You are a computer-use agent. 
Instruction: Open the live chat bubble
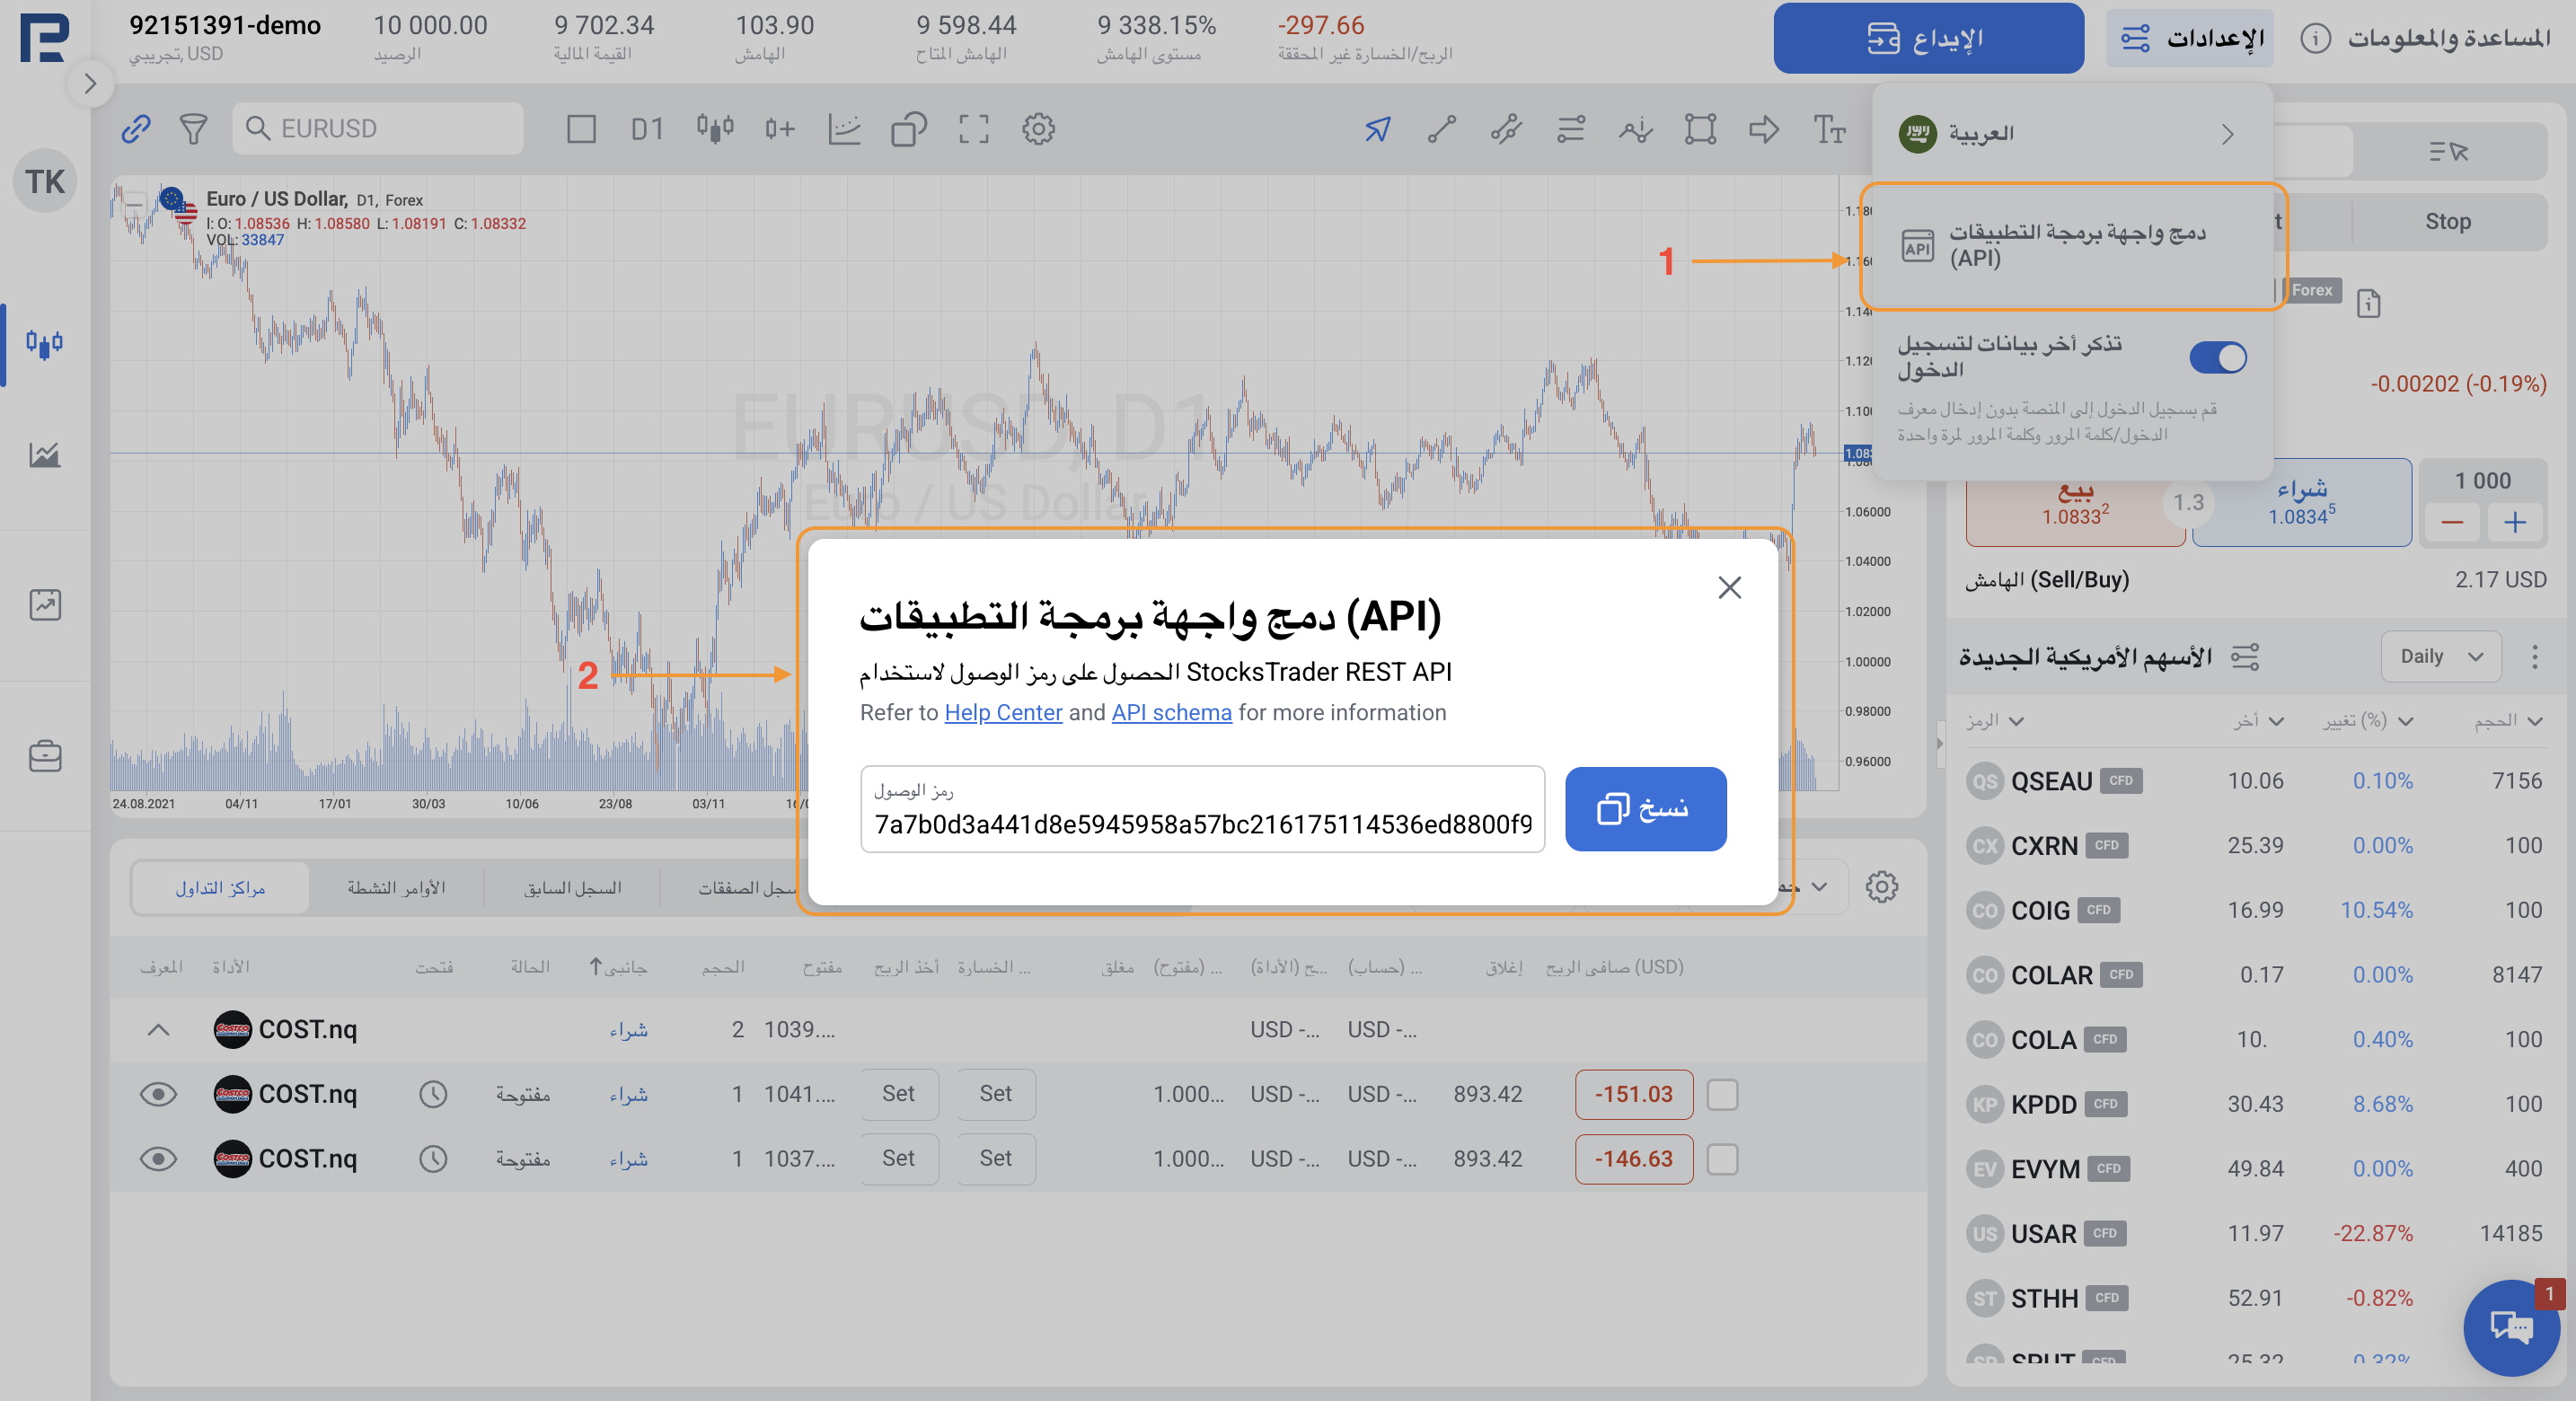tap(2510, 1327)
